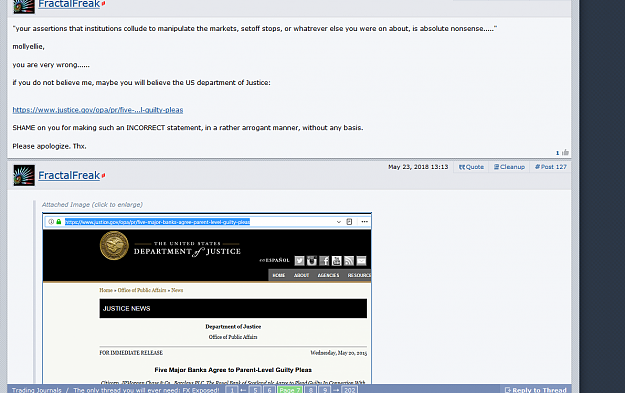625x393 pixels.
Task: Click the reader view icon in address bar
Action: [x=349, y=222]
